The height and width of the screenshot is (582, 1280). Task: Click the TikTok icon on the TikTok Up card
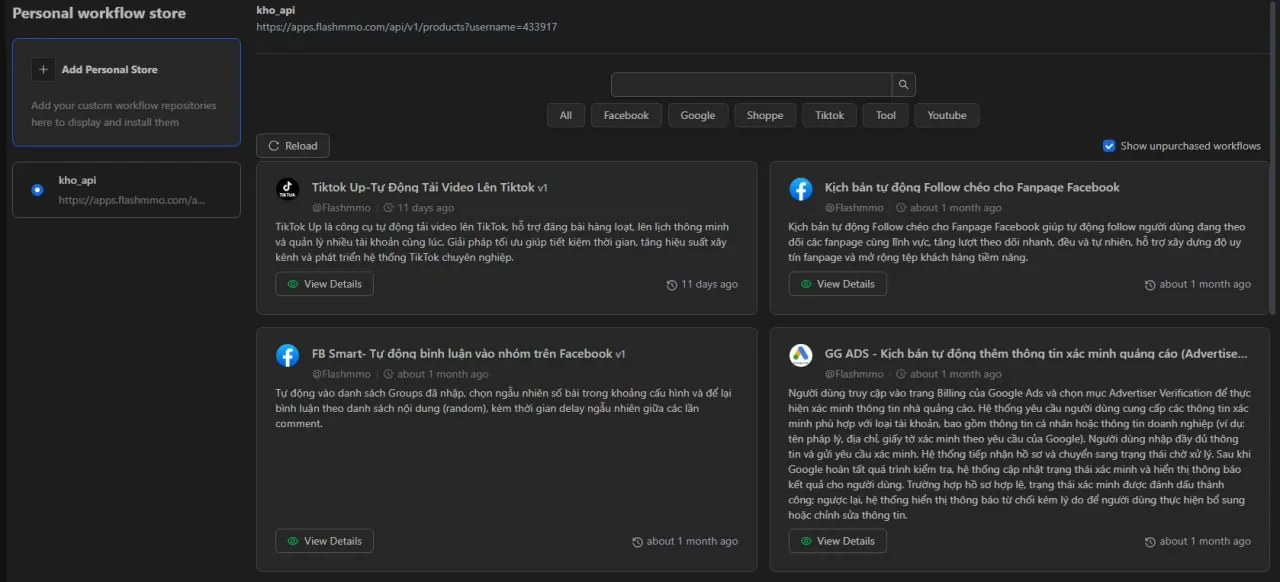pyautogui.click(x=287, y=188)
